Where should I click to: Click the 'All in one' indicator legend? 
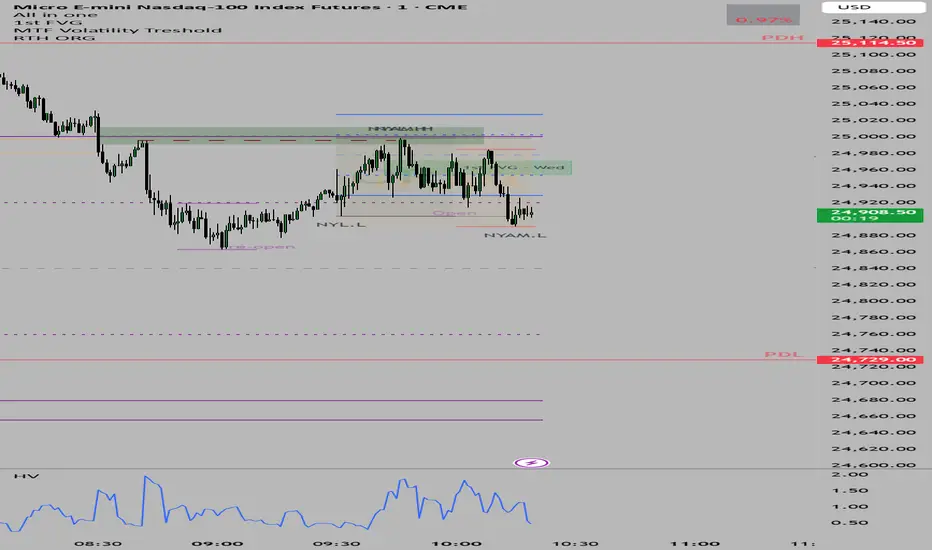point(55,15)
